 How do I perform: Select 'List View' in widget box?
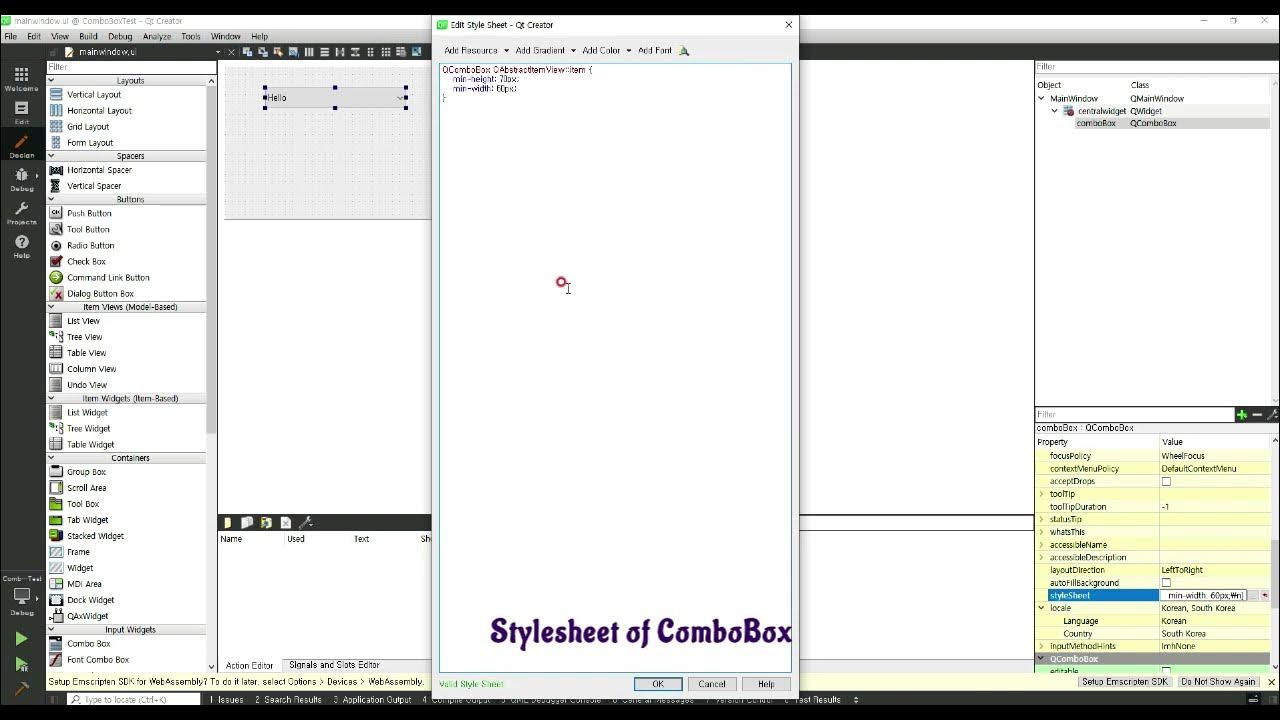coord(83,321)
